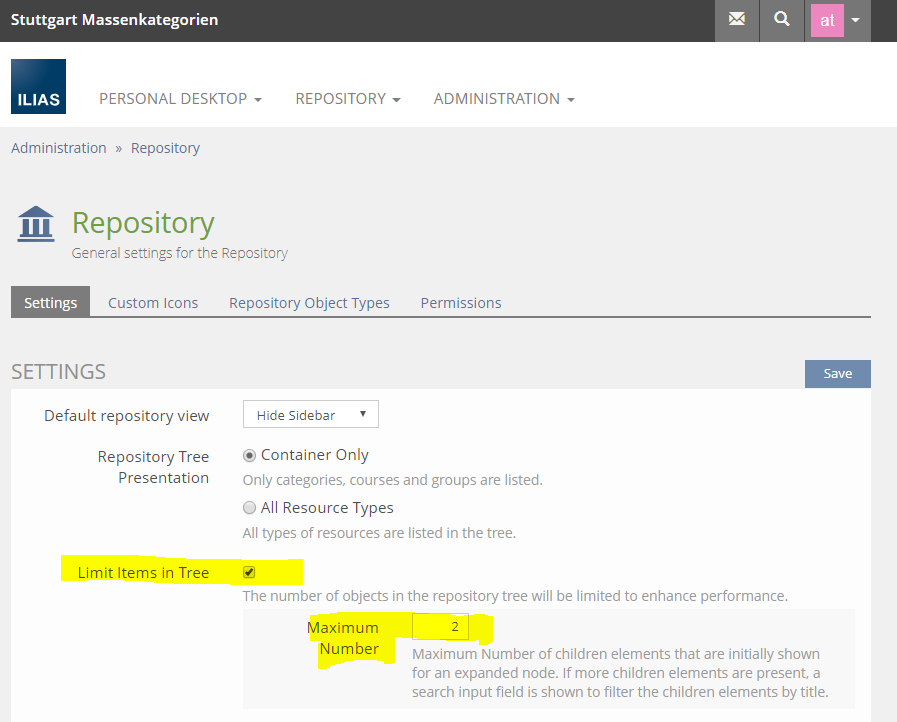Select the All Resource Types option
Viewport: 897px width, 722px height.
[250, 508]
